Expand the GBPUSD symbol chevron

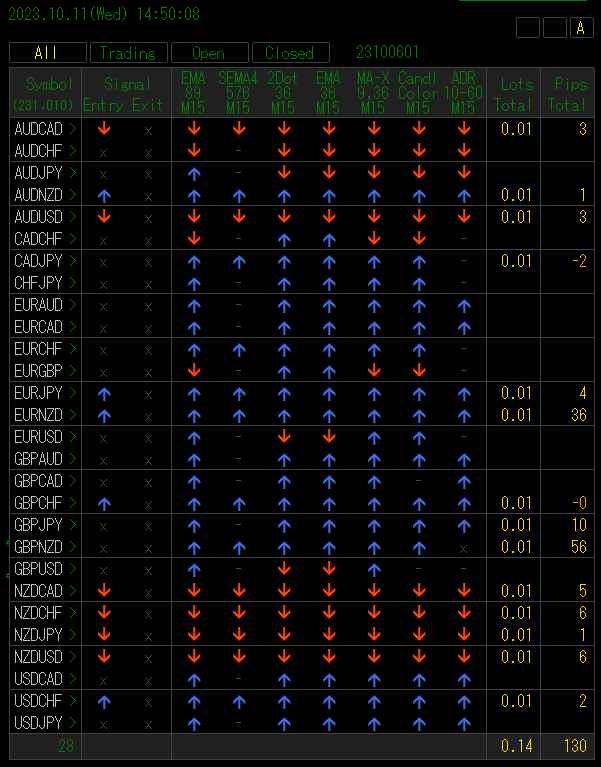pos(73,569)
